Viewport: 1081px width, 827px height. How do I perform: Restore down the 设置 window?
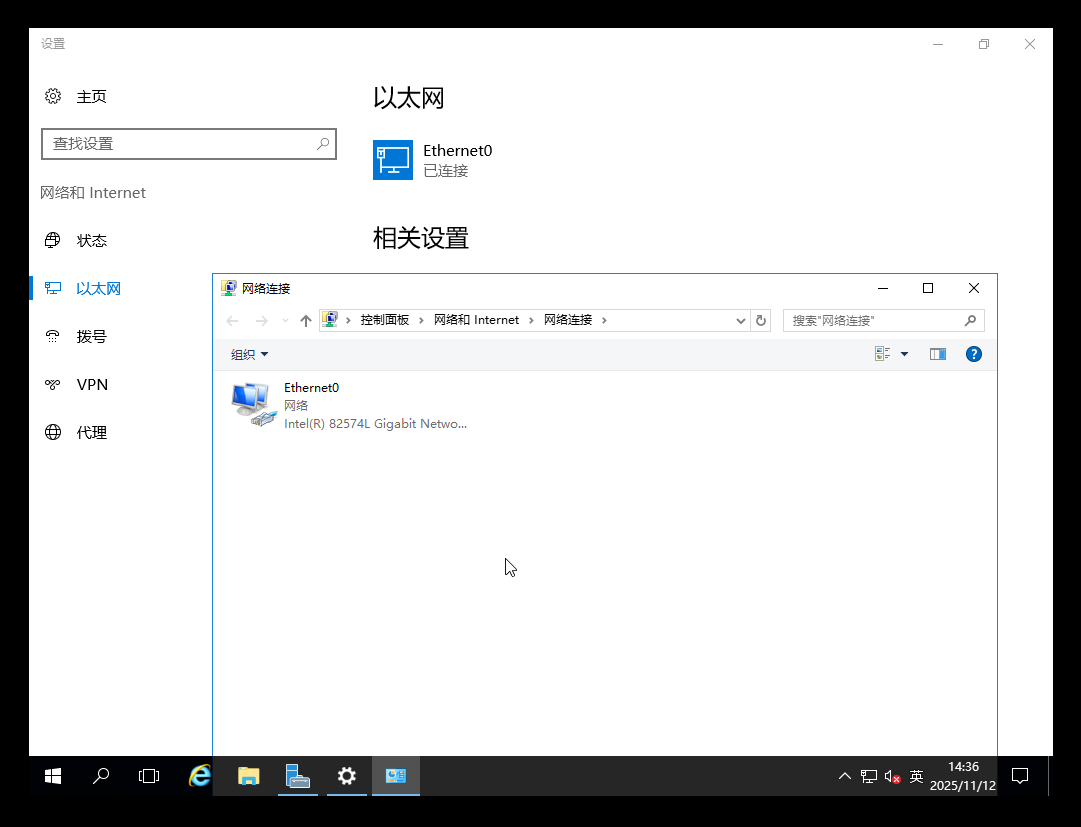pyautogui.click(x=984, y=44)
